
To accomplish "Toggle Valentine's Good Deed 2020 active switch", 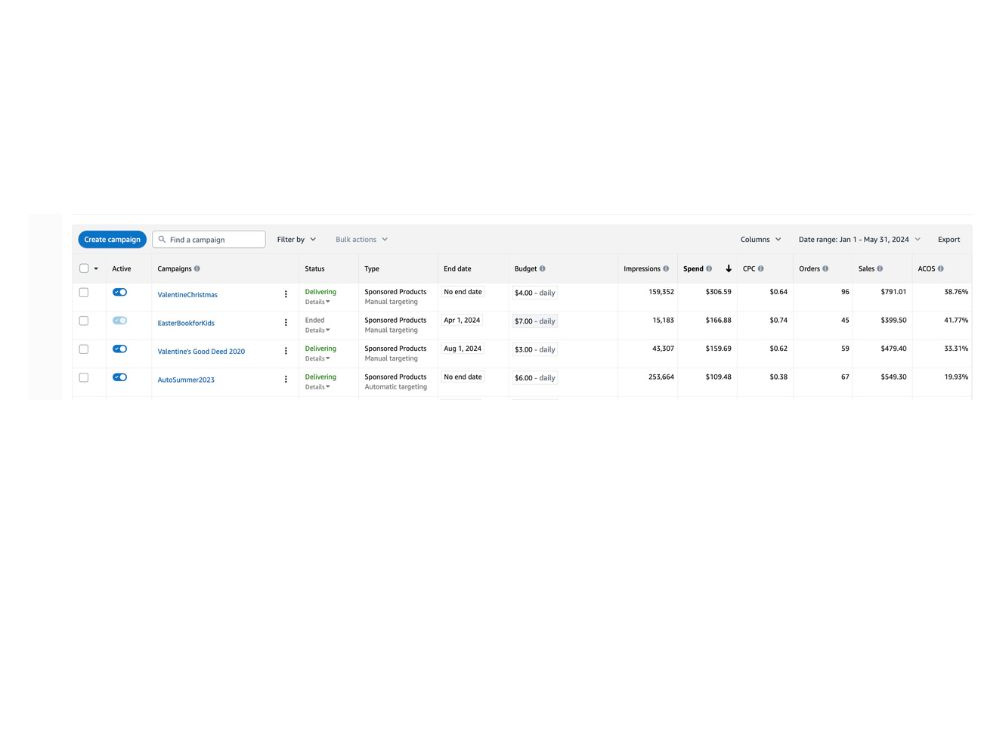I will pyautogui.click(x=120, y=349).
